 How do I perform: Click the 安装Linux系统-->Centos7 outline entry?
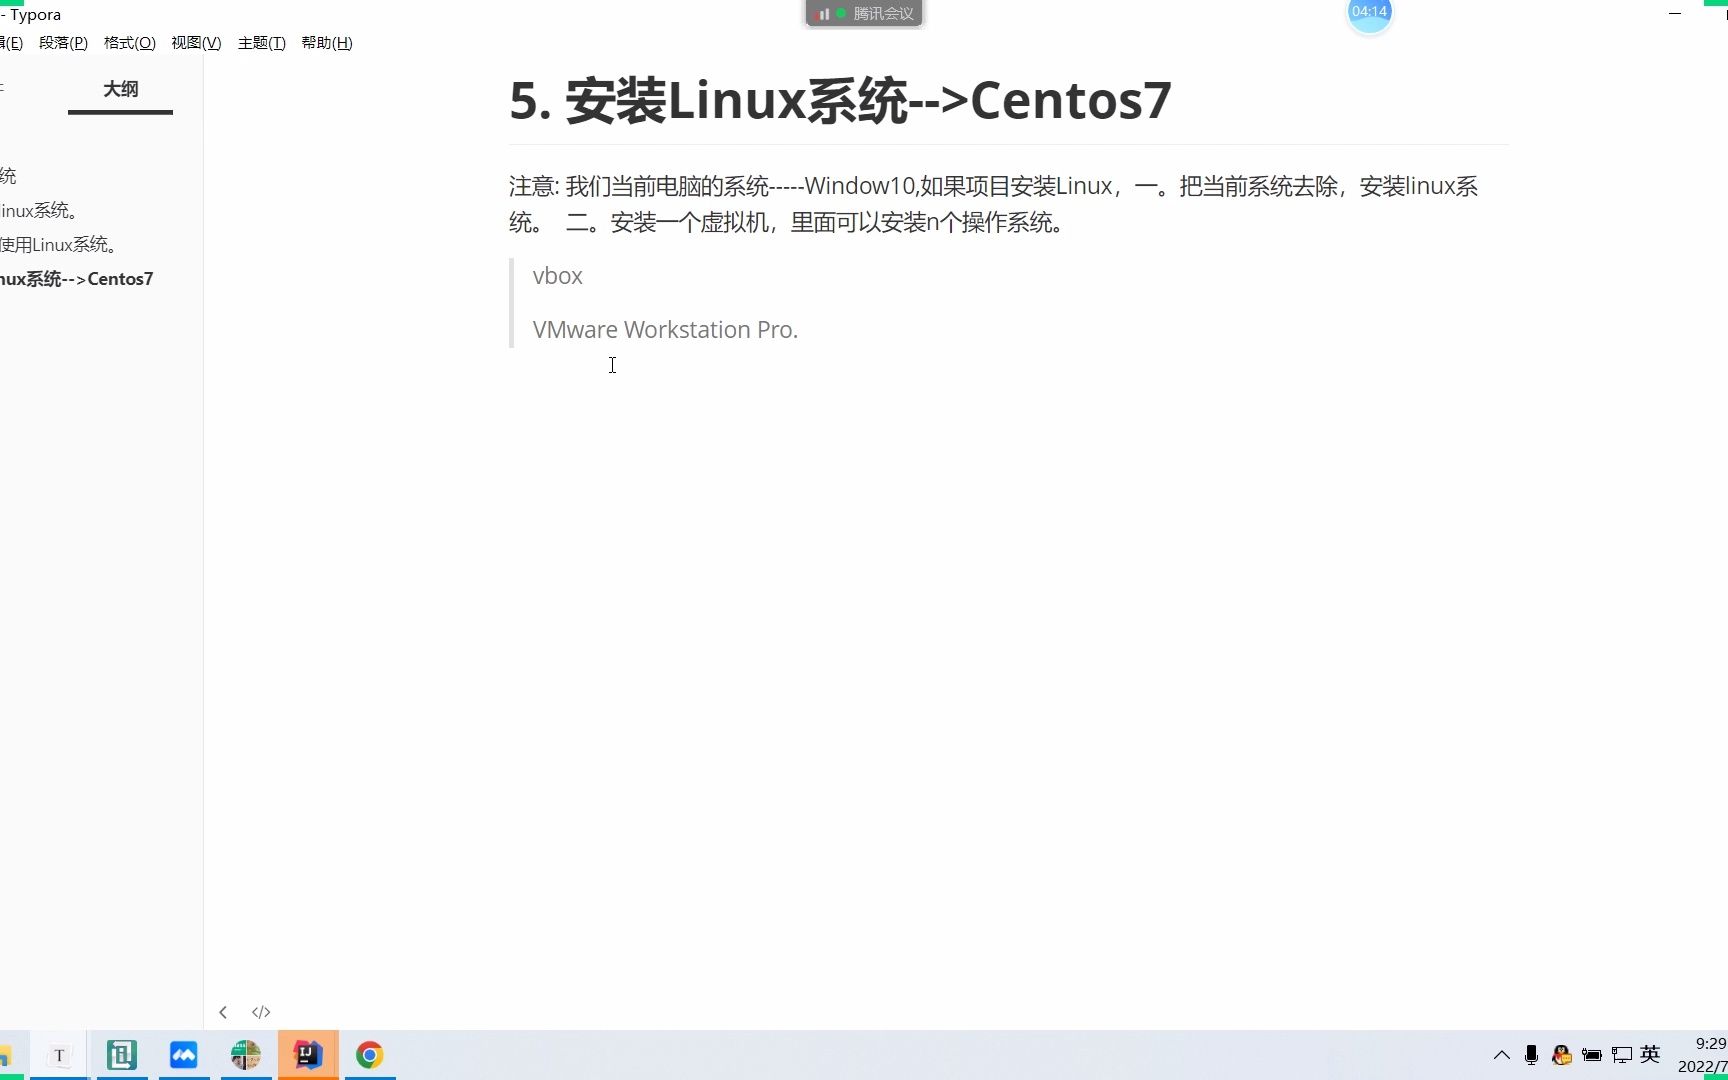click(76, 279)
